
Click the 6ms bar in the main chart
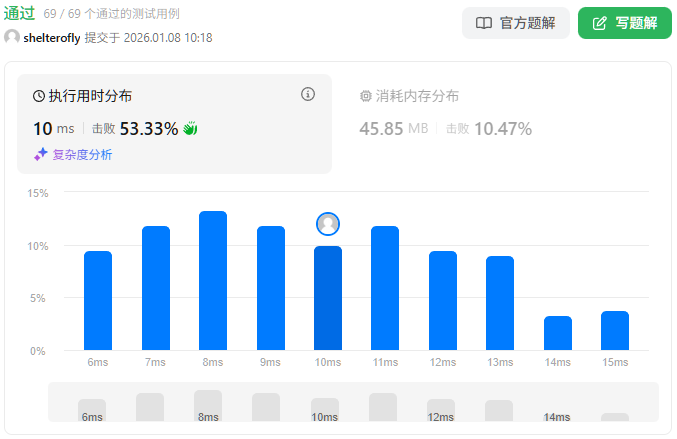[98, 300]
